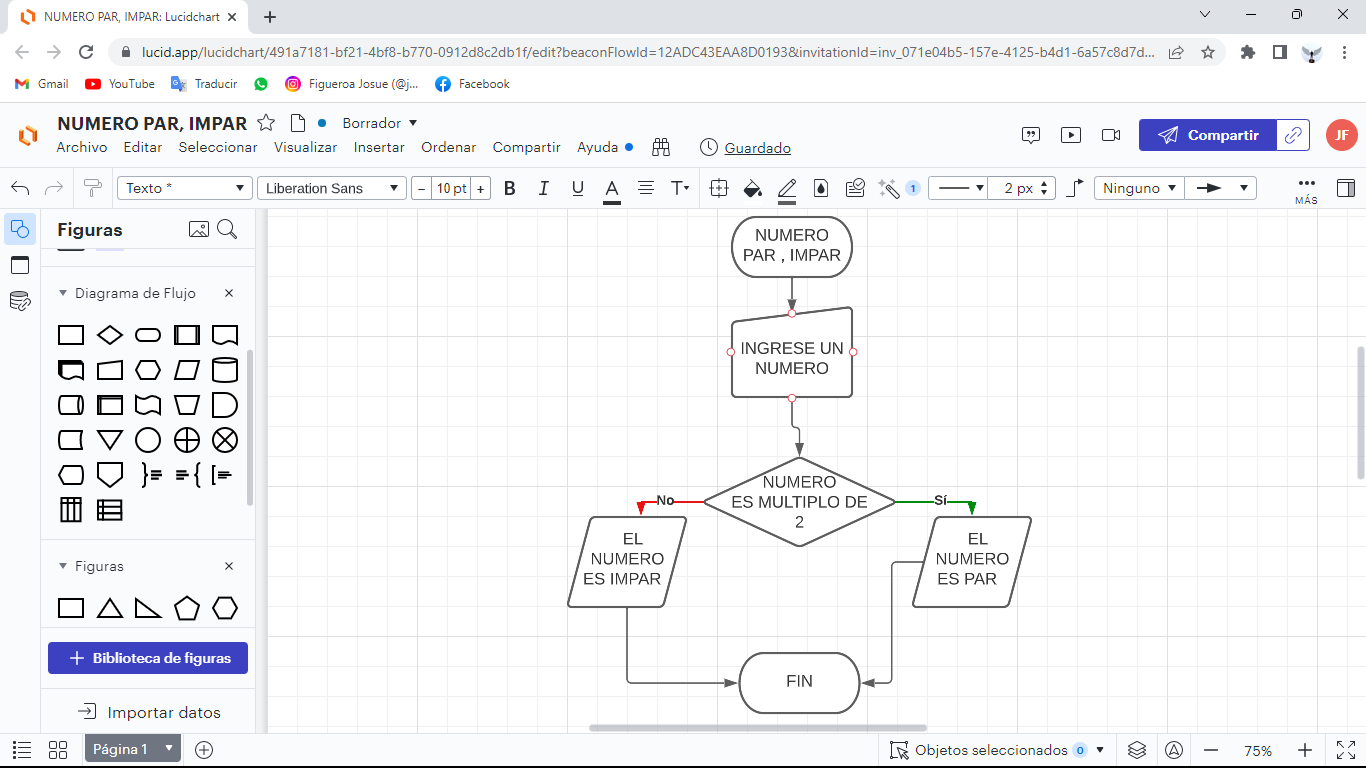Open the line color tool
Viewport: 1366px width, 768px height.
point(786,188)
